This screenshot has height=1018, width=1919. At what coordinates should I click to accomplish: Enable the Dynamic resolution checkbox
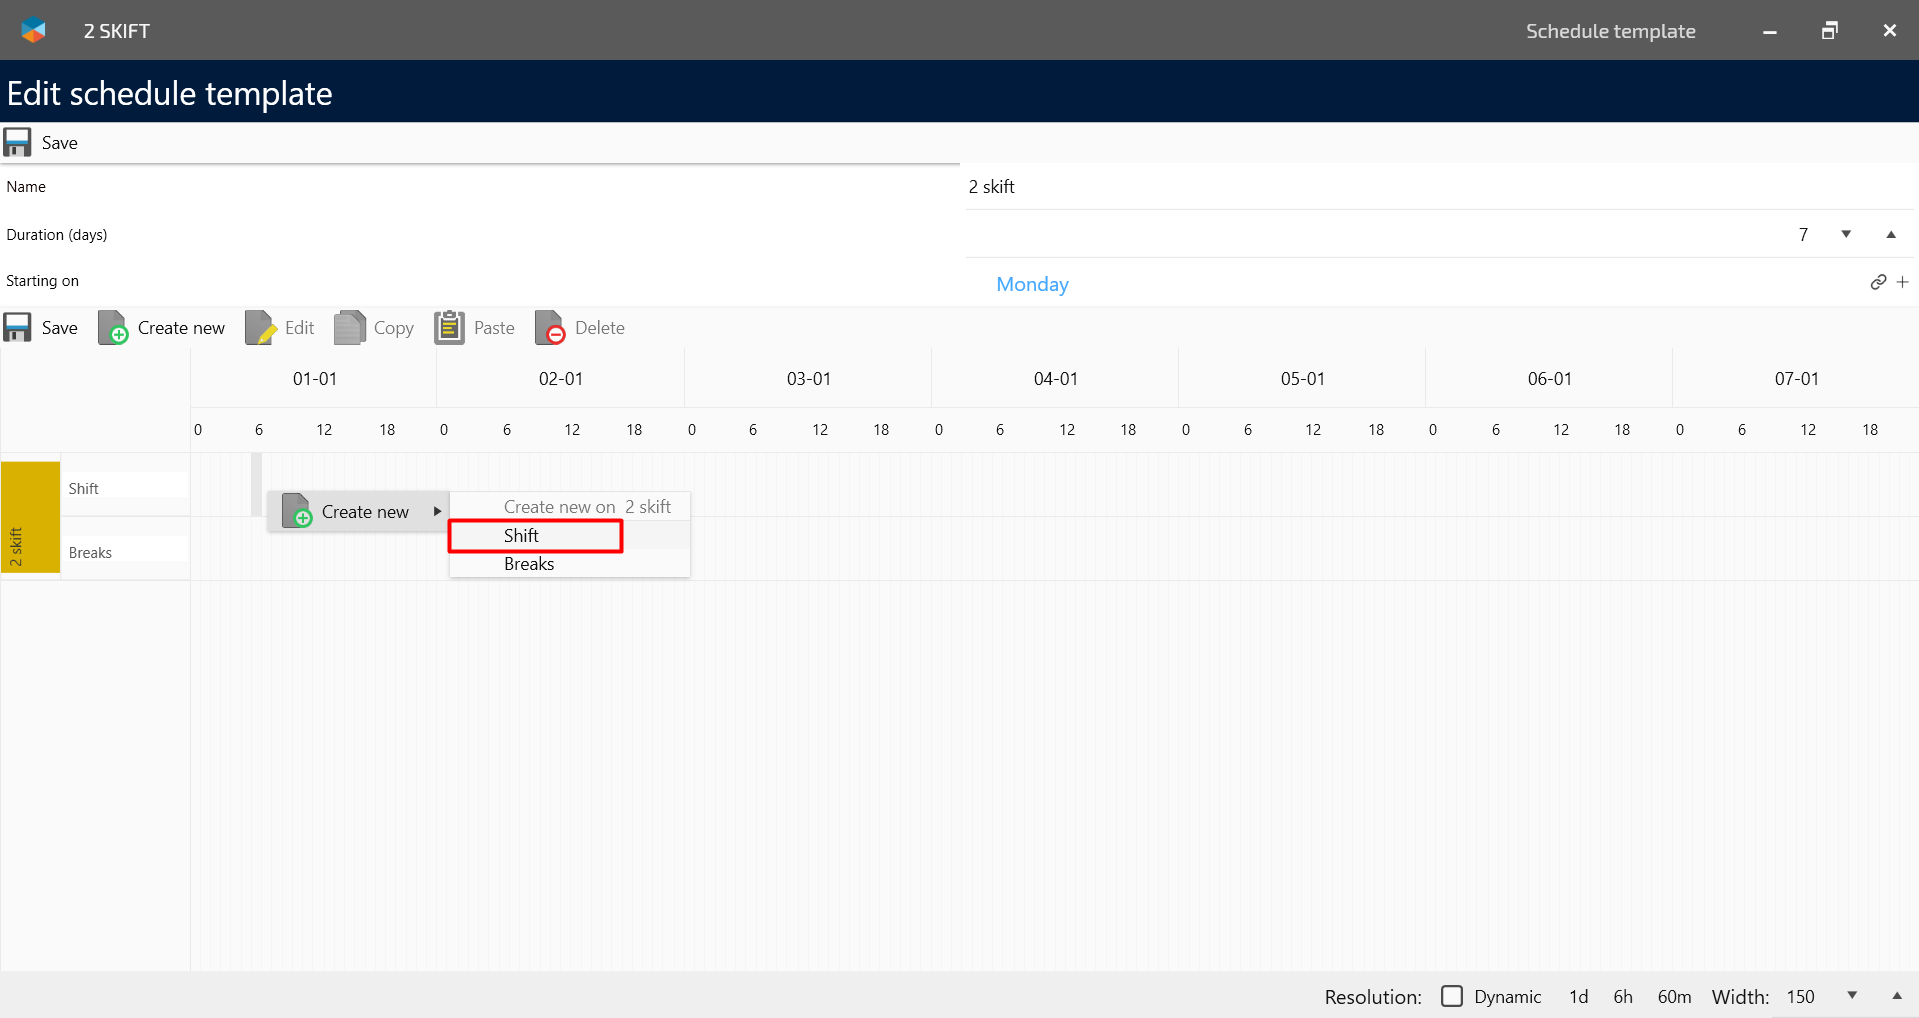(x=1452, y=996)
